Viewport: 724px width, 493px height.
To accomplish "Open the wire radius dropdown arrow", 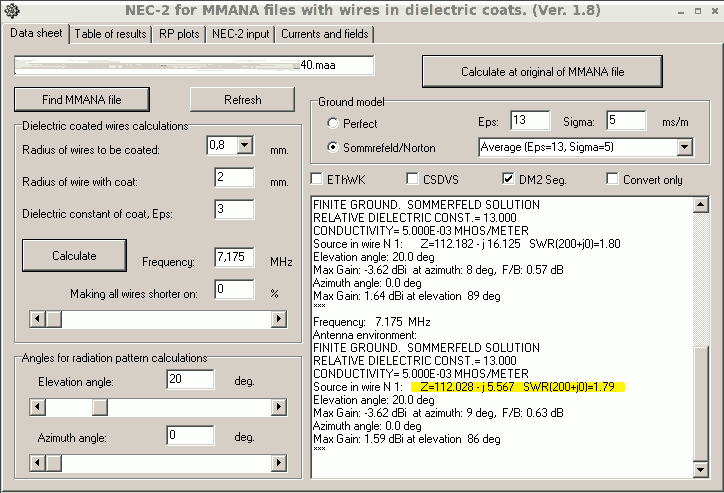I will (x=245, y=145).
